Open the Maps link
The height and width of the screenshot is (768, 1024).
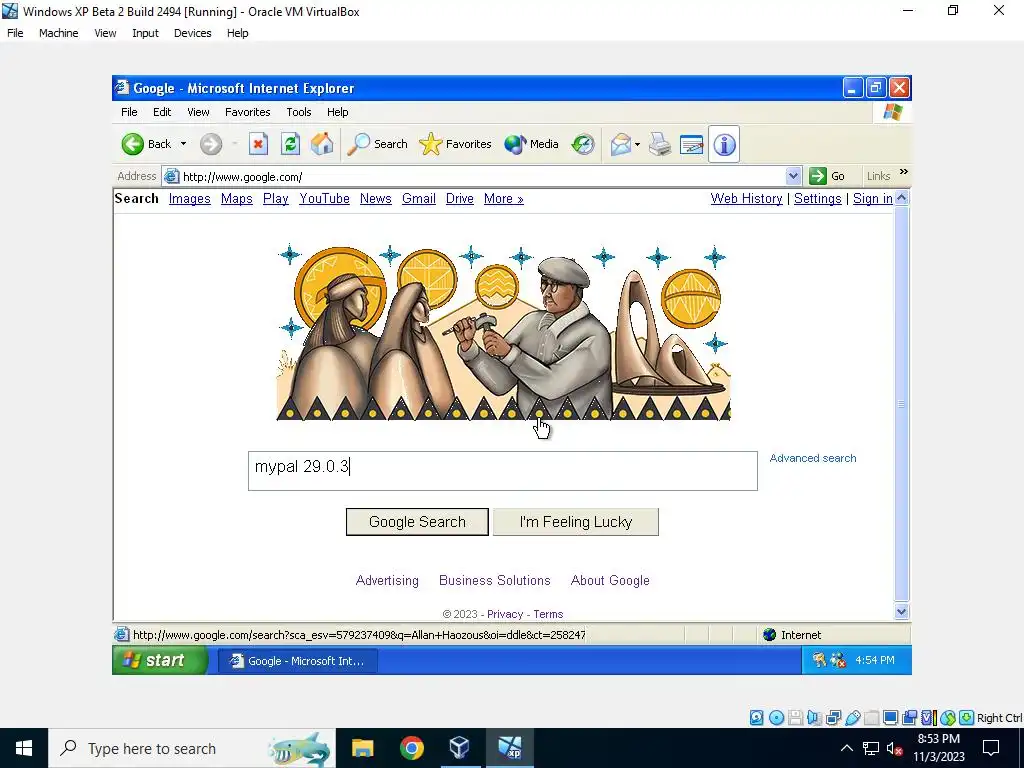point(236,199)
